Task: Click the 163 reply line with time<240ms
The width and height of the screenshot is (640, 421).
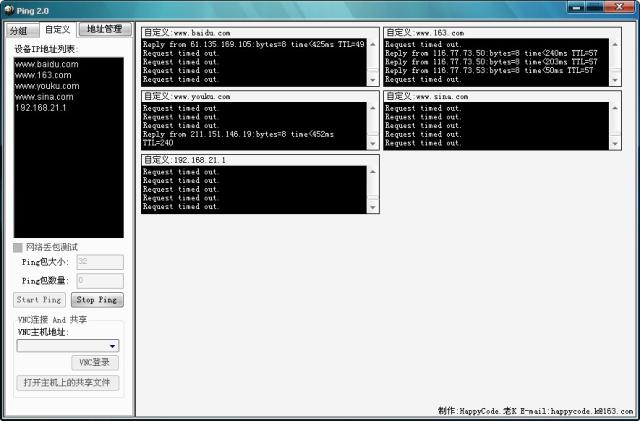Action: (x=491, y=53)
